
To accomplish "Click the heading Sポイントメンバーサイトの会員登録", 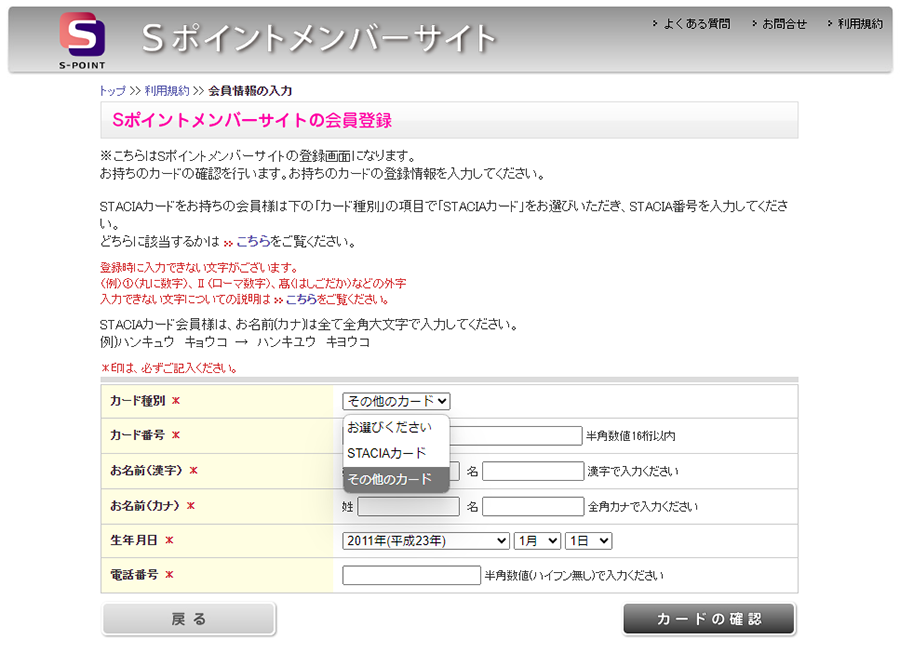I will tap(252, 120).
